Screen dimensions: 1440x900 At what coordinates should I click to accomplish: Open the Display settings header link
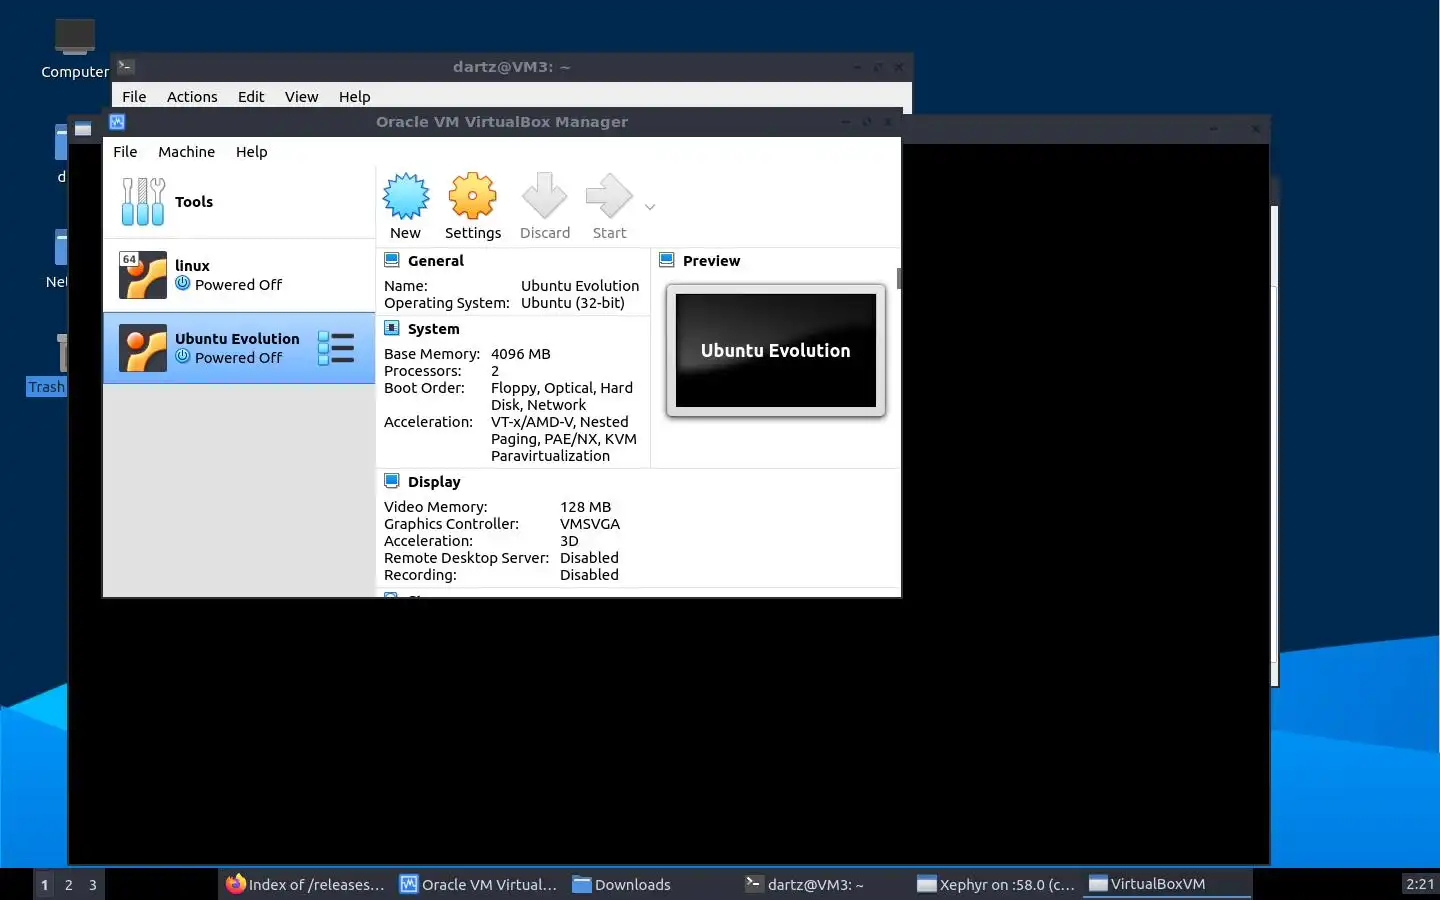[434, 482]
